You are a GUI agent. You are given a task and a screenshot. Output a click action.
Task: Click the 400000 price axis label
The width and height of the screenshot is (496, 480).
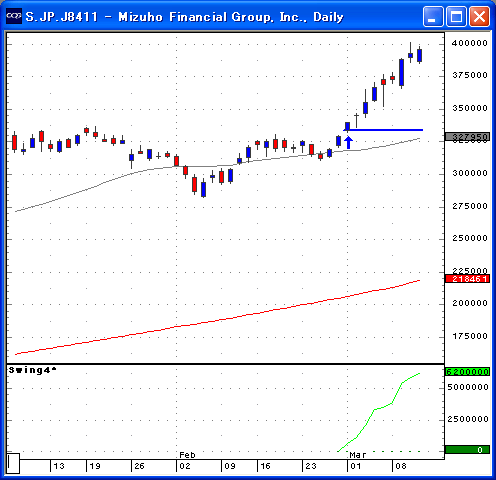(470, 43)
